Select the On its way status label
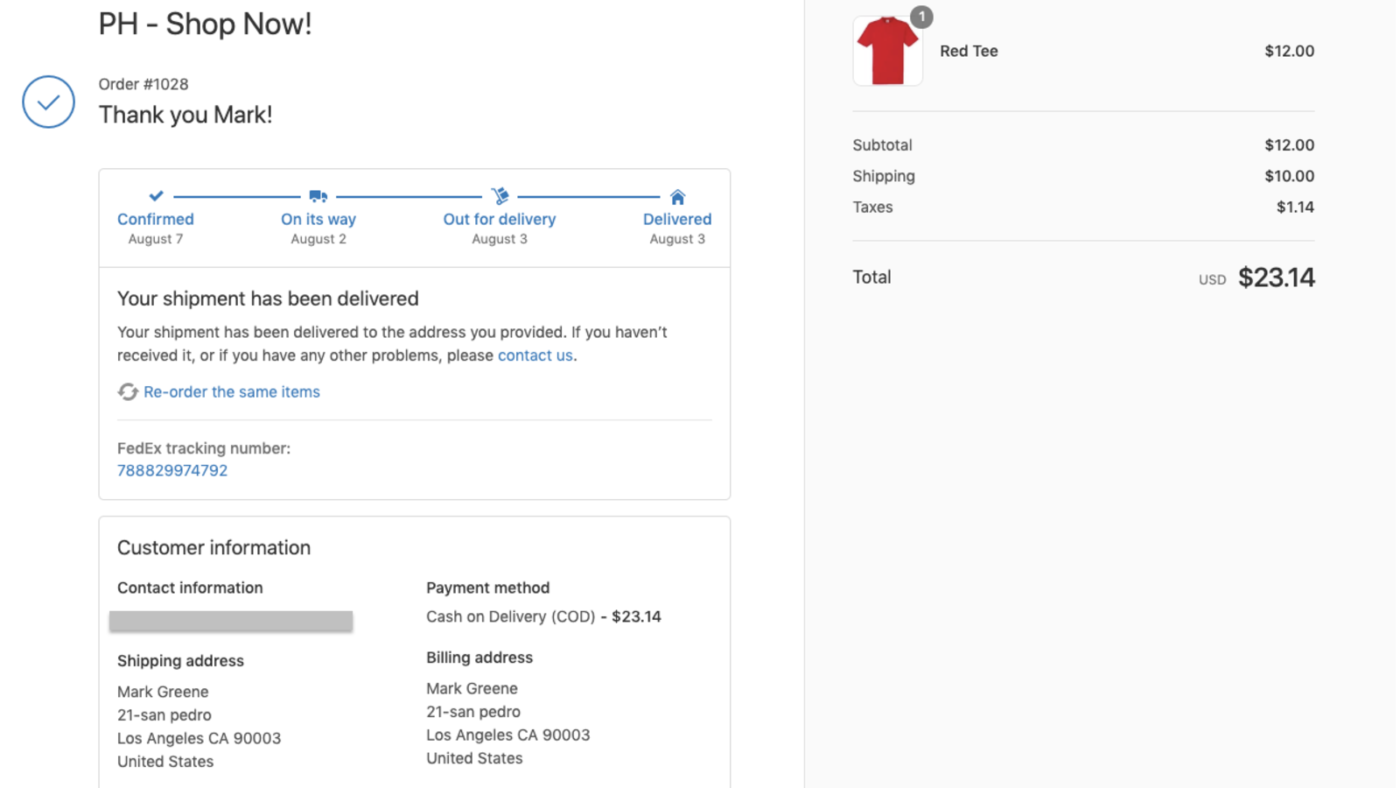The image size is (1400, 788). point(318,219)
